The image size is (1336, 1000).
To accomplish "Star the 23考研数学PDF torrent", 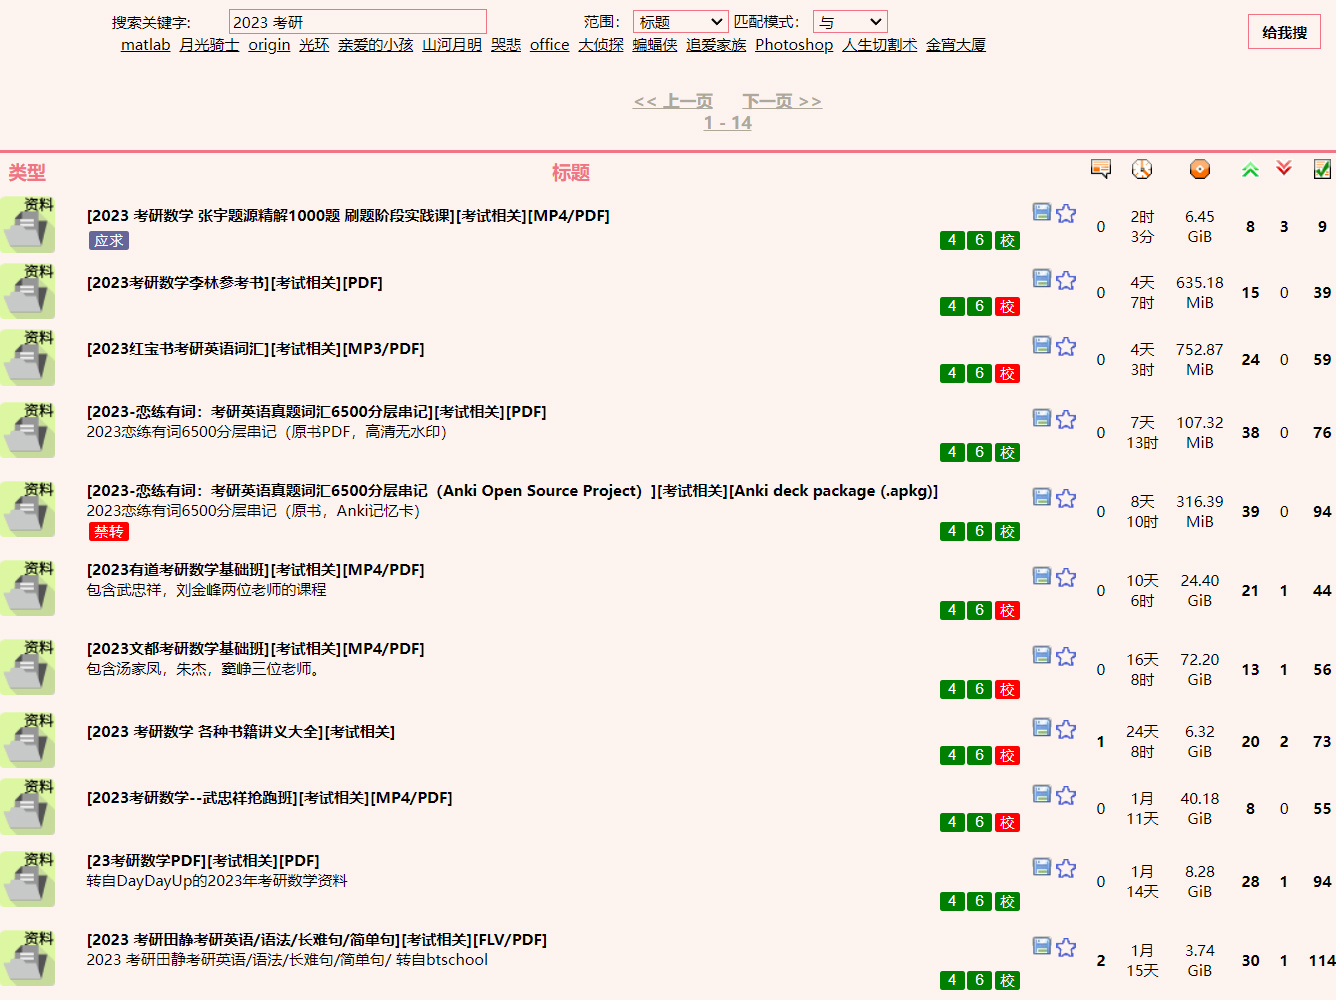I will point(1066,868).
